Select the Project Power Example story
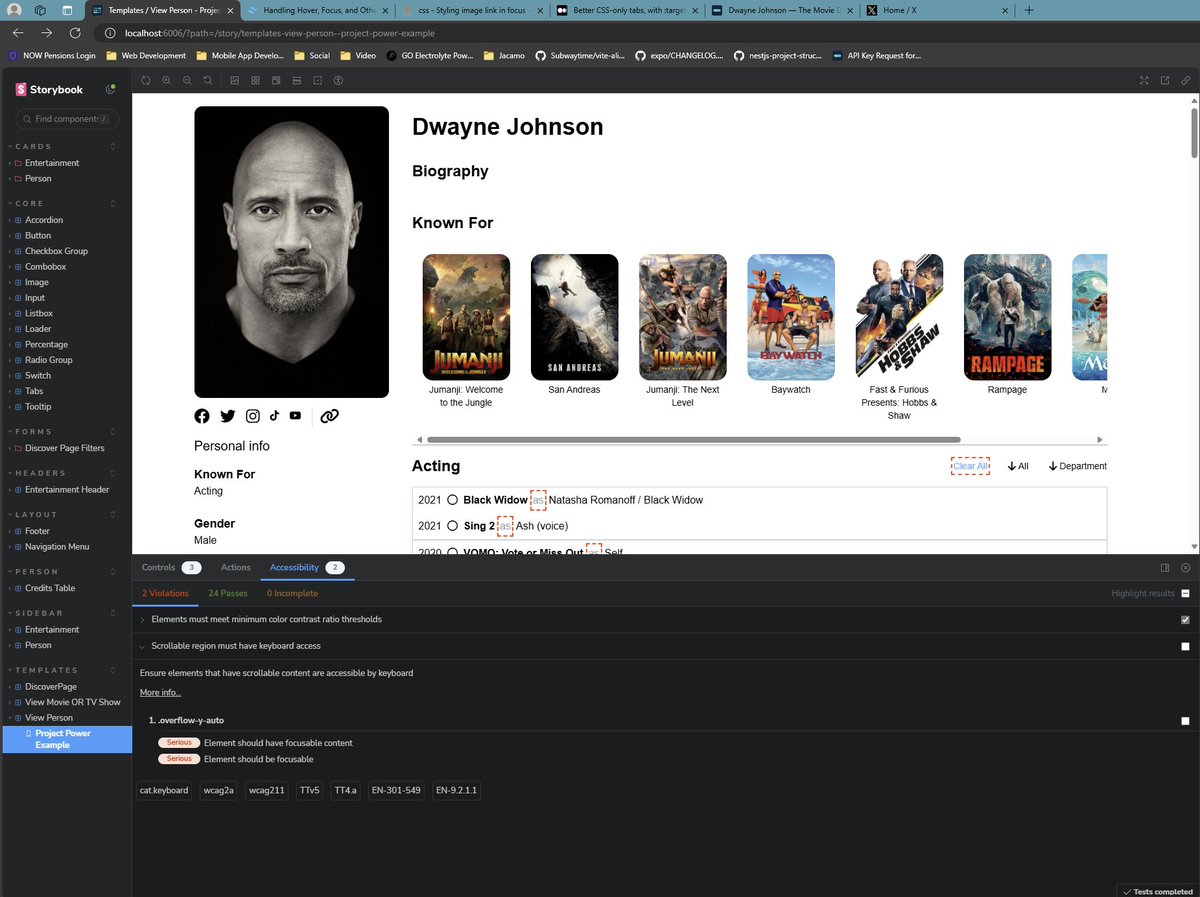This screenshot has height=897, width=1200. (x=66, y=739)
